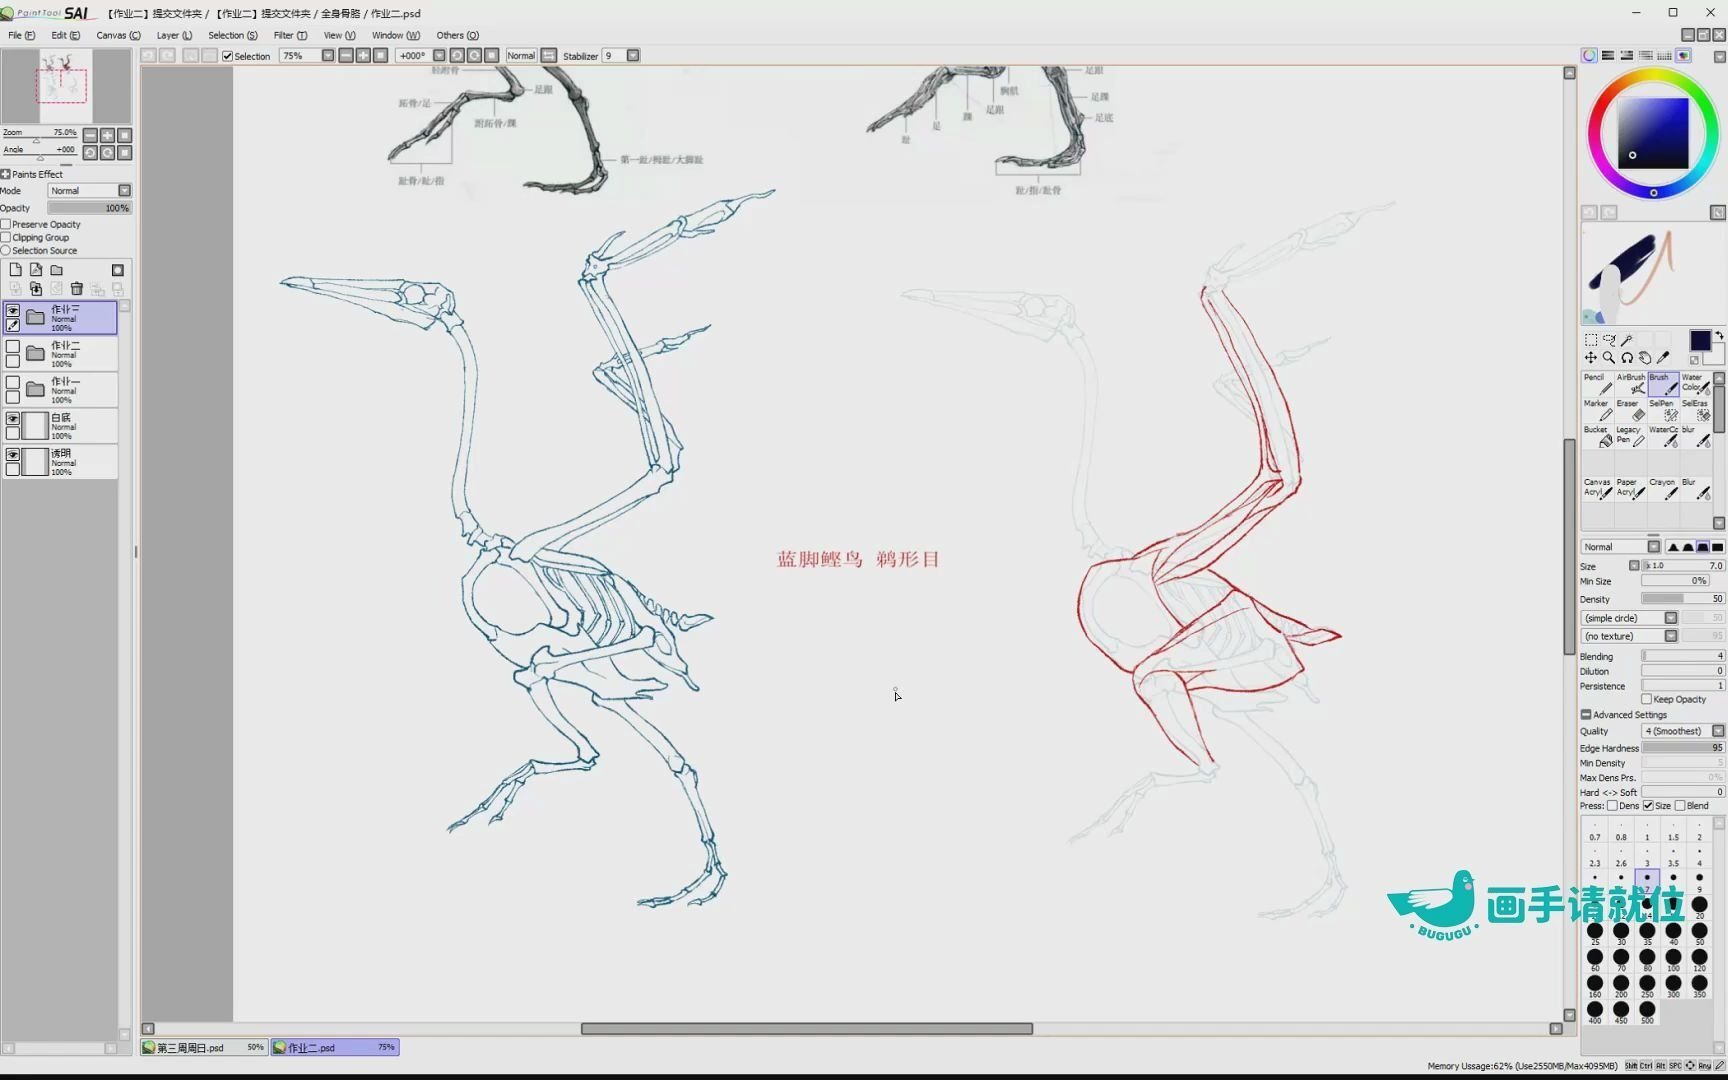Viewport: 1728px width, 1080px height.
Task: Uncheck Press Size checkbox
Action: pos(1648,806)
